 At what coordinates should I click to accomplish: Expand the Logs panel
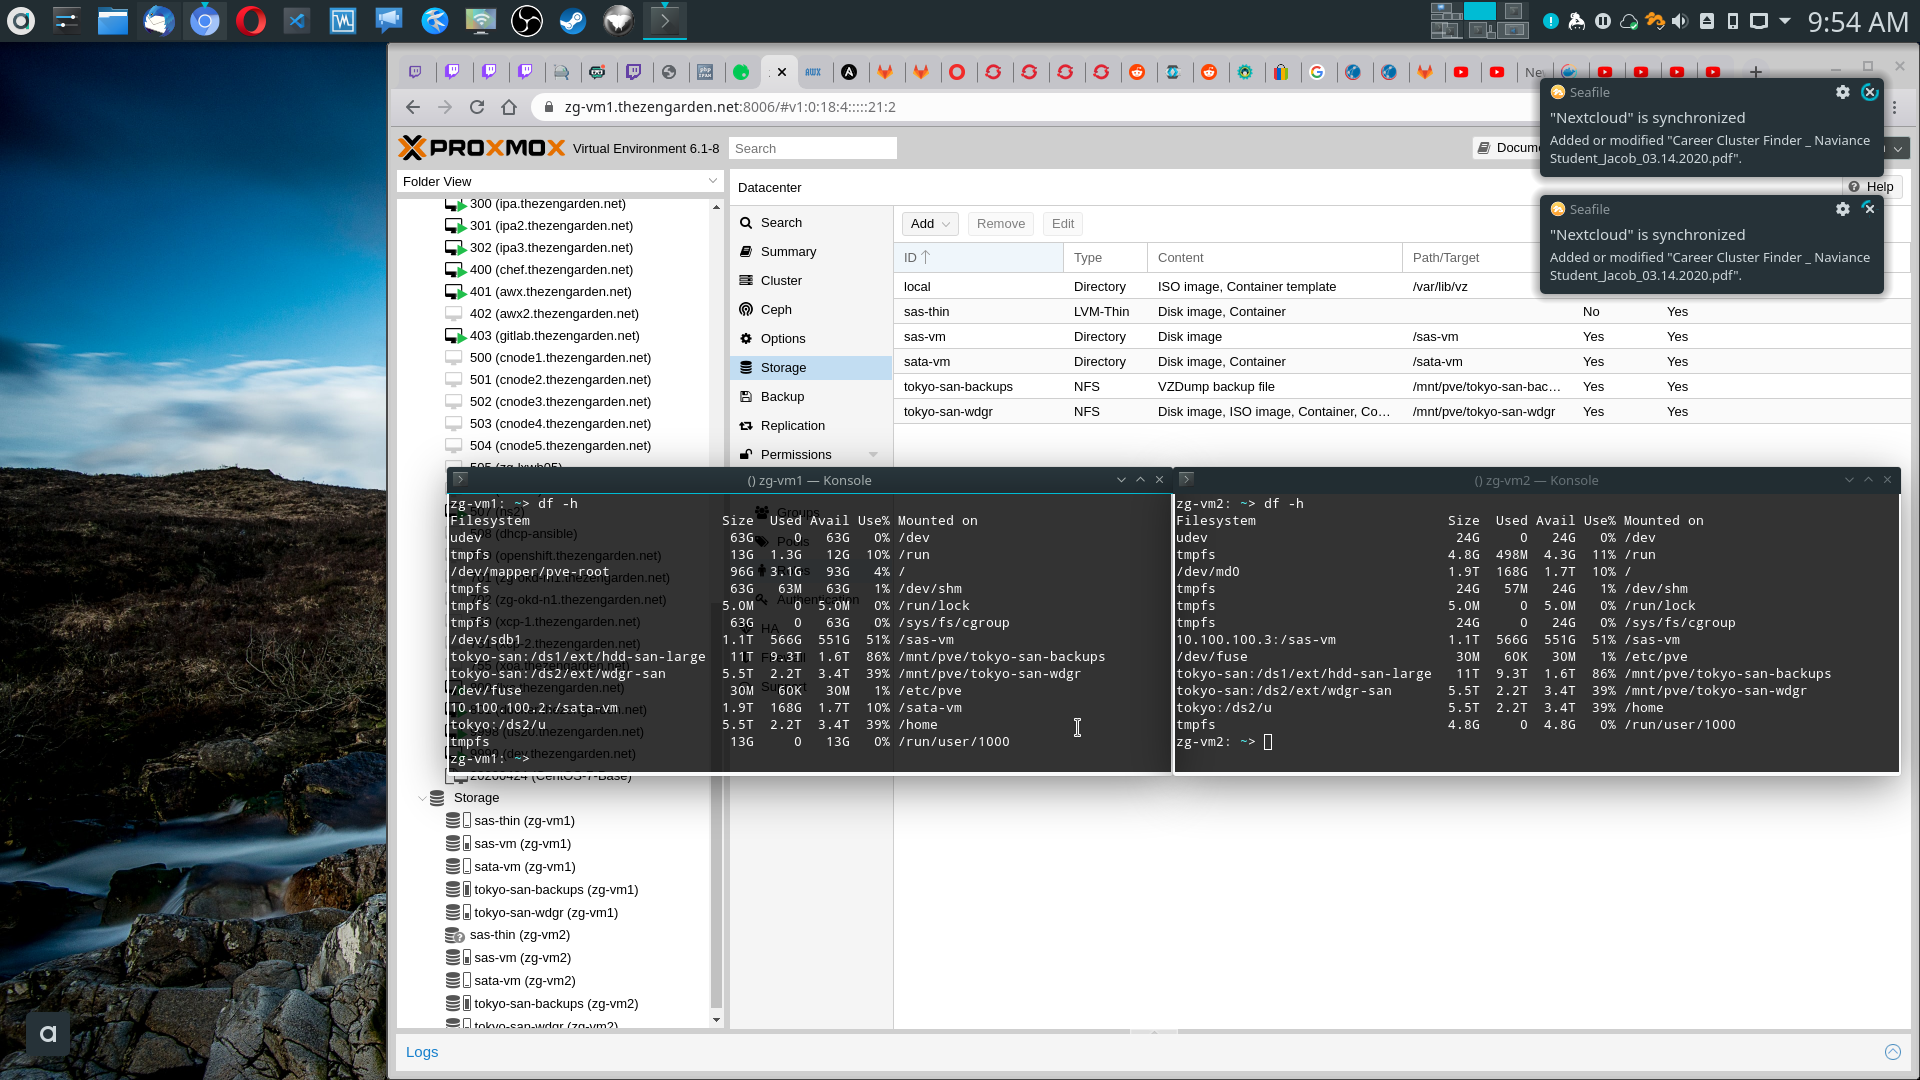[422, 1052]
